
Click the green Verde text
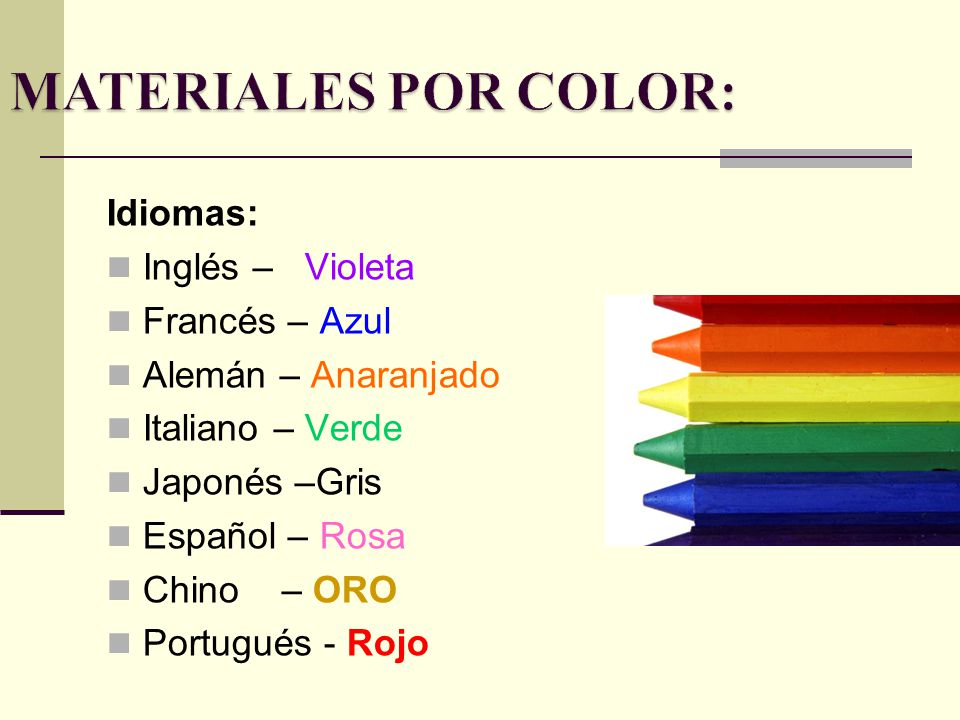353,429
